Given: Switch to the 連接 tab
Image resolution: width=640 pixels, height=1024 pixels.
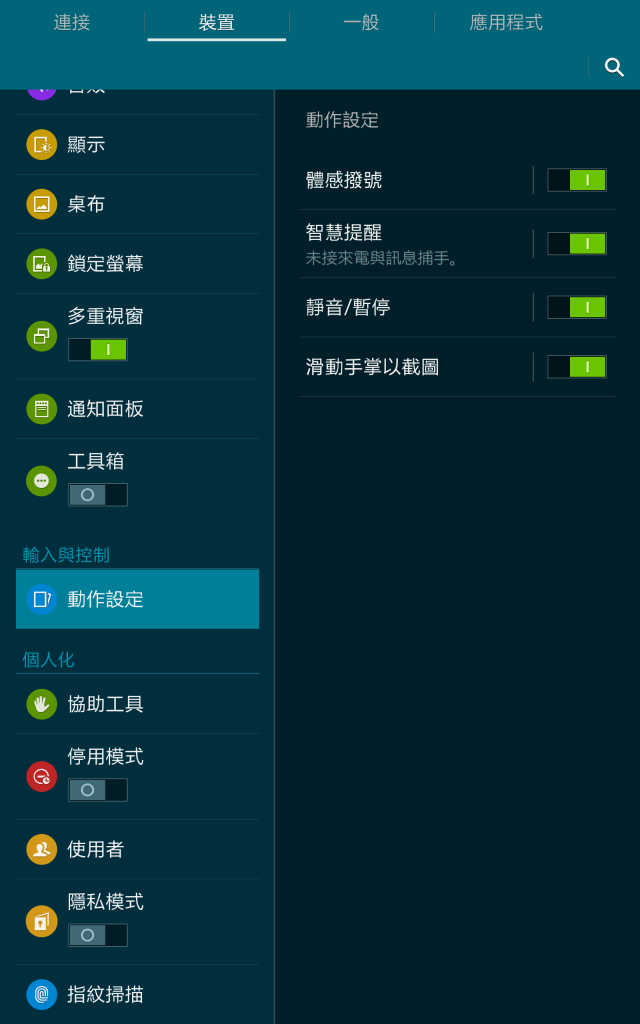Looking at the screenshot, I should point(72,22).
